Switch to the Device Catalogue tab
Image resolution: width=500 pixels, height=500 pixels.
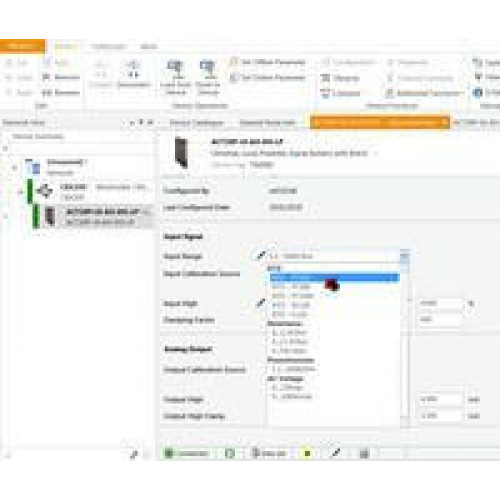[196, 123]
